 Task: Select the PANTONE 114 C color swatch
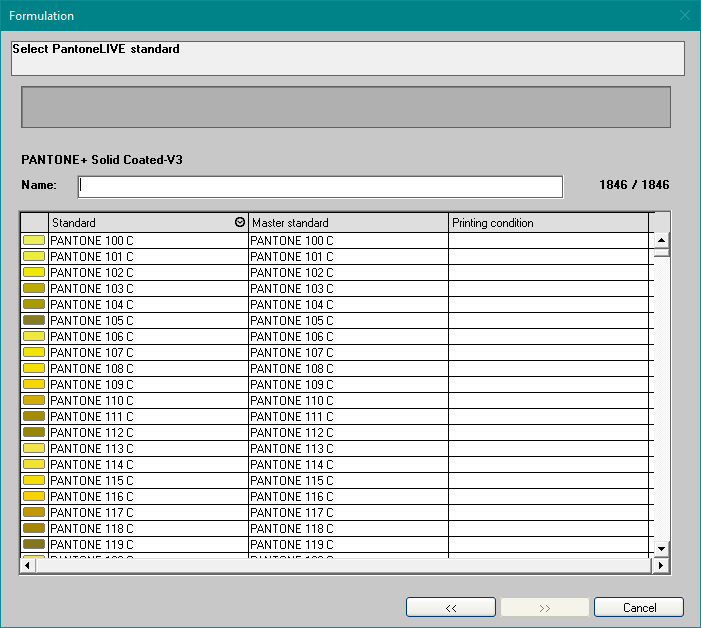tap(34, 464)
